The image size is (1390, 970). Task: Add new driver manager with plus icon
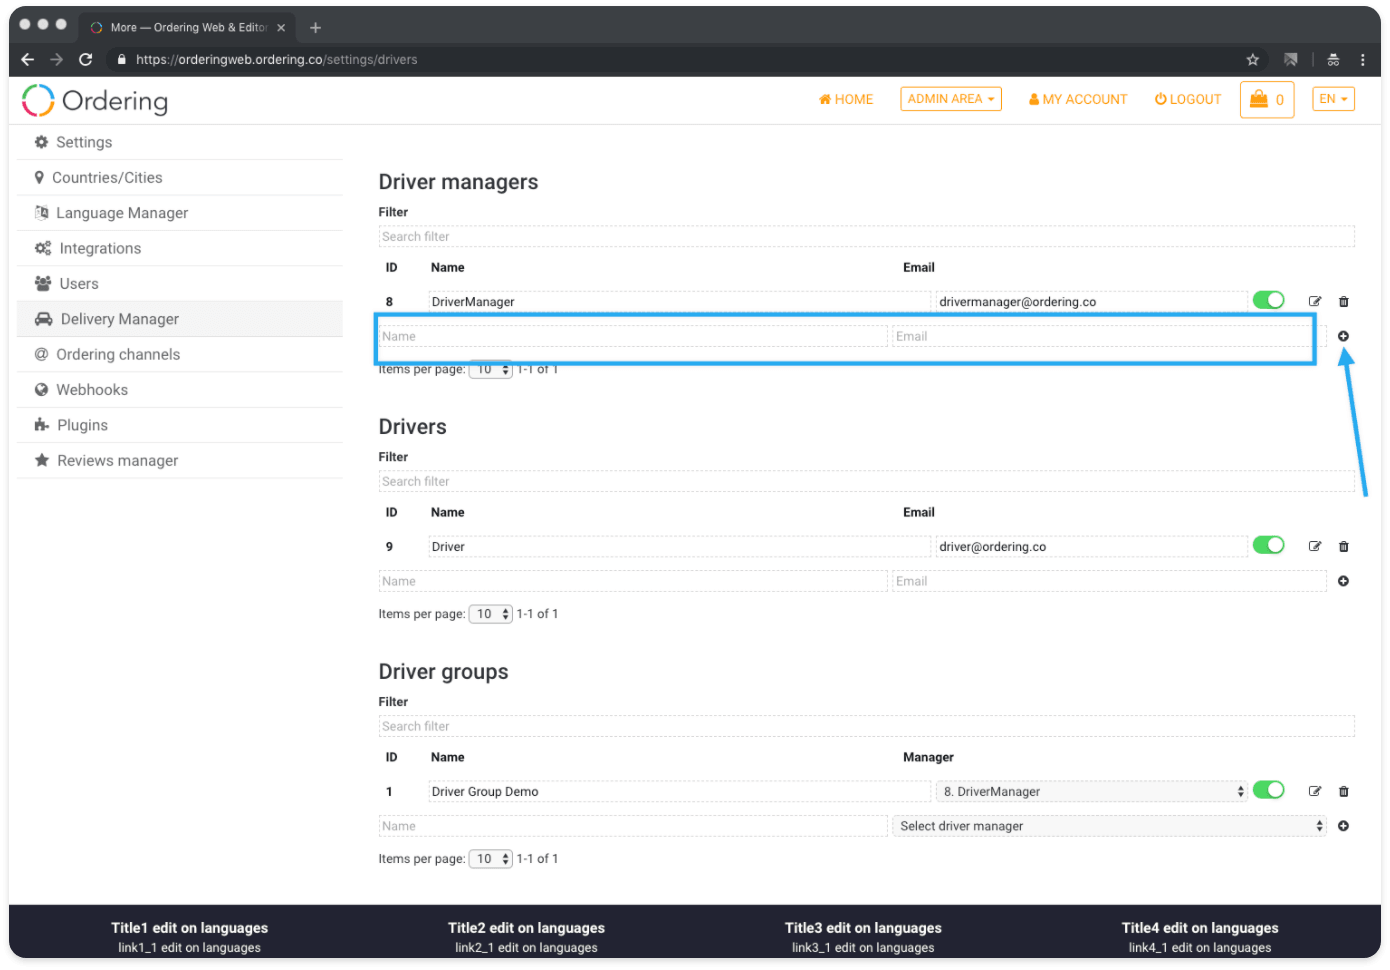point(1344,336)
